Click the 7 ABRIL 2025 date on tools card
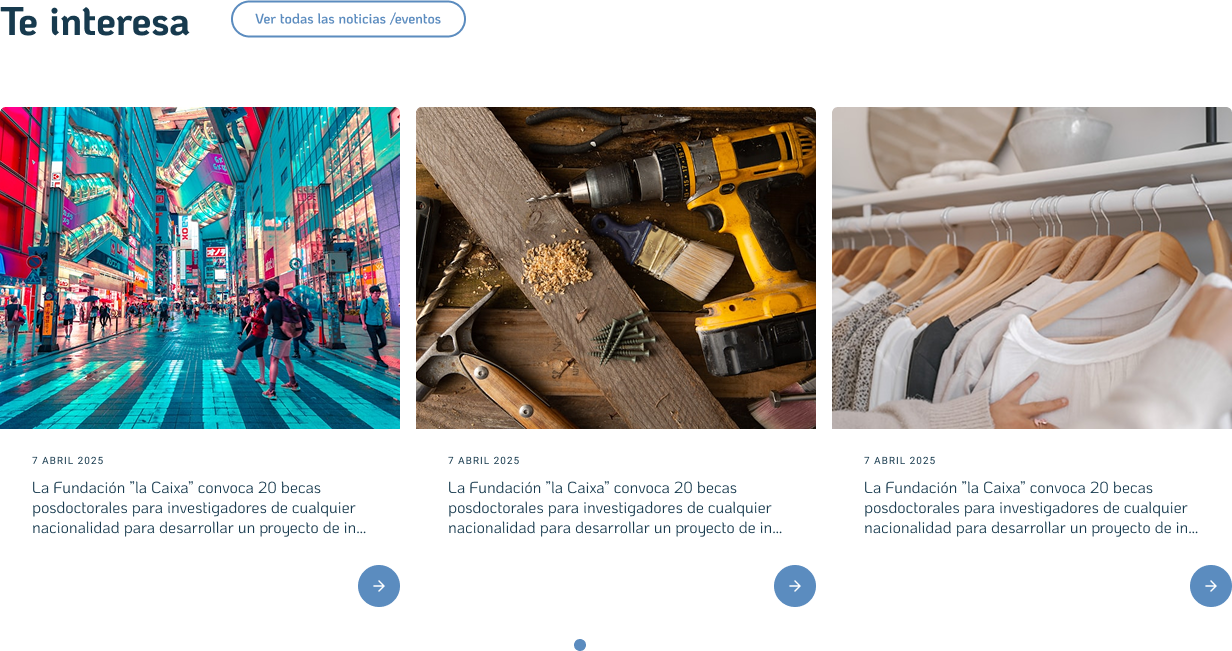 click(484, 461)
